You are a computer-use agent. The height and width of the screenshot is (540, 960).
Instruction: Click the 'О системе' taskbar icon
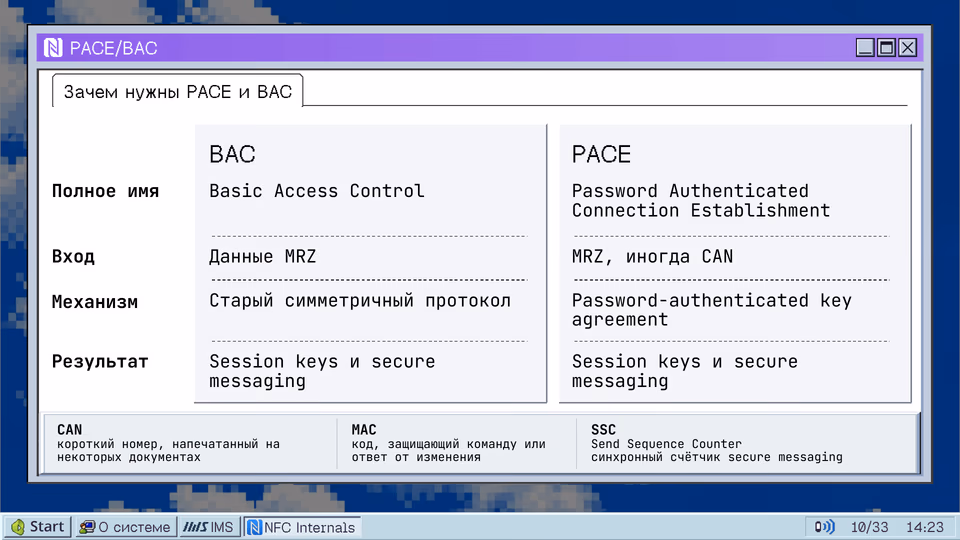click(x=88, y=527)
